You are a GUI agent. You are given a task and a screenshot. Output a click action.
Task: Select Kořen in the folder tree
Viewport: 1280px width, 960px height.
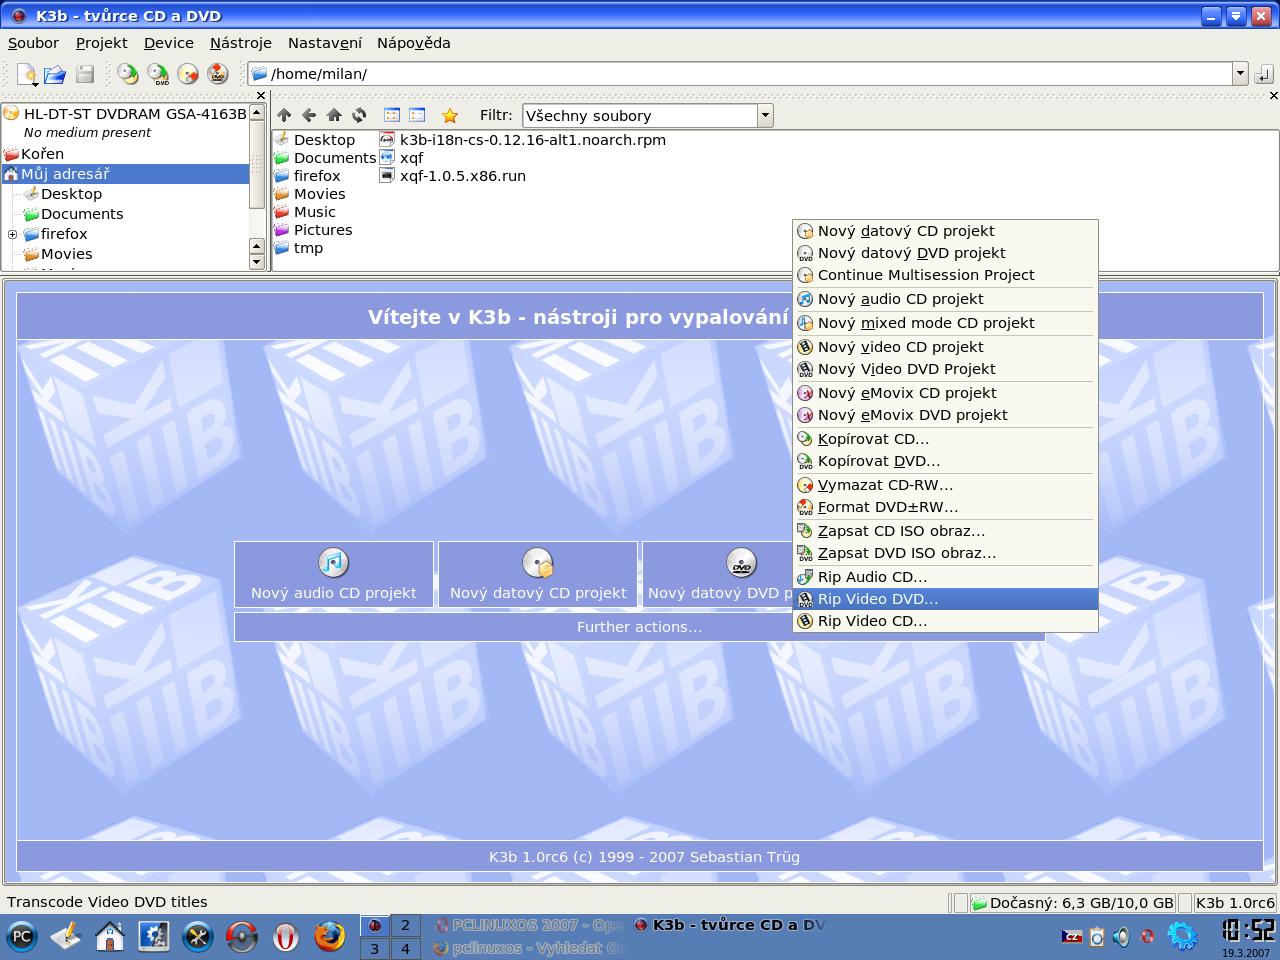coord(42,154)
